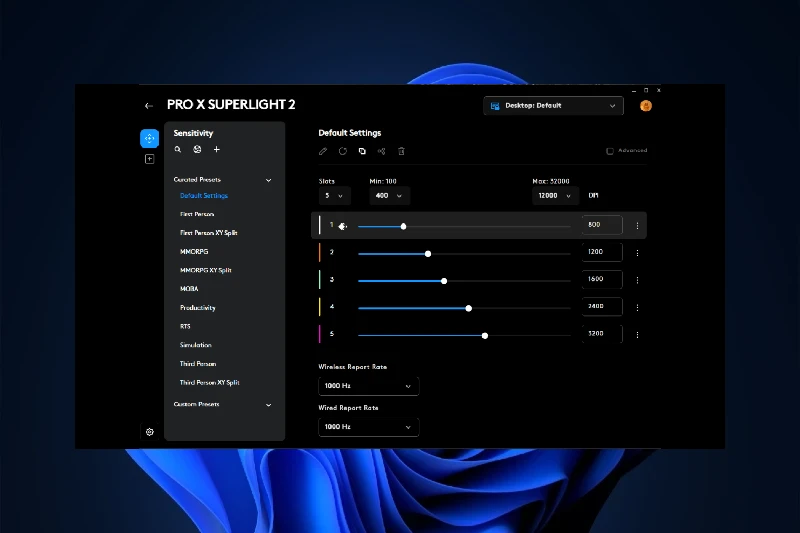Click the DPI slot 2 slider handle
The width and height of the screenshot is (800, 533).
click(428, 253)
